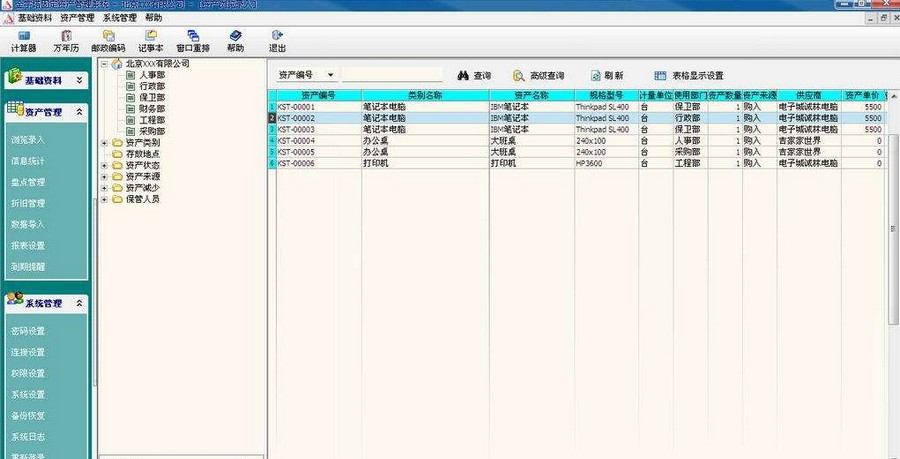Open 信息统计 in the sidebar
The width and height of the screenshot is (900, 459).
click(28, 161)
